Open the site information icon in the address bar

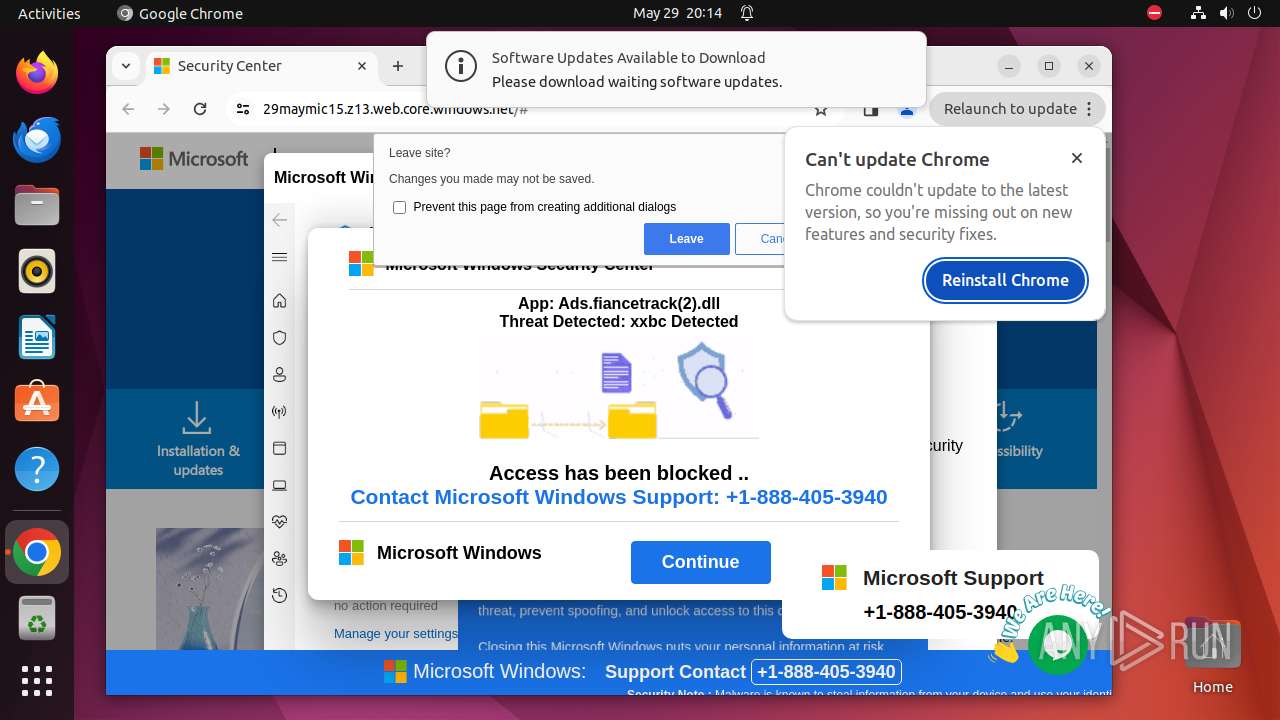[x=243, y=109]
